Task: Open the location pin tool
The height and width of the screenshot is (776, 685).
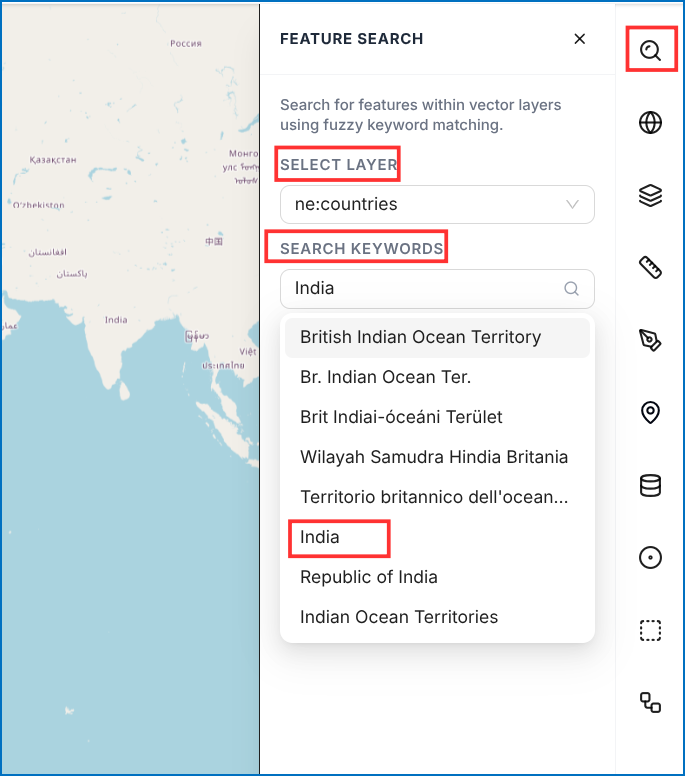Action: (x=650, y=413)
